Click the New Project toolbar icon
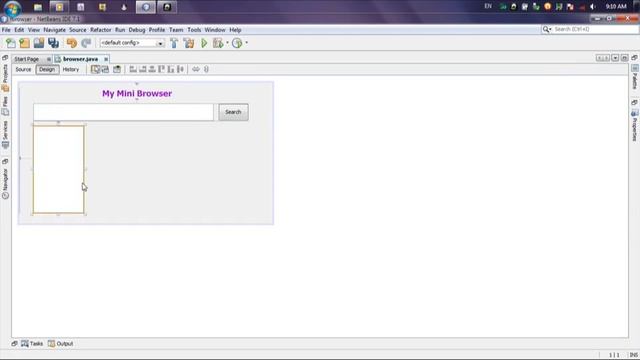 [24, 43]
